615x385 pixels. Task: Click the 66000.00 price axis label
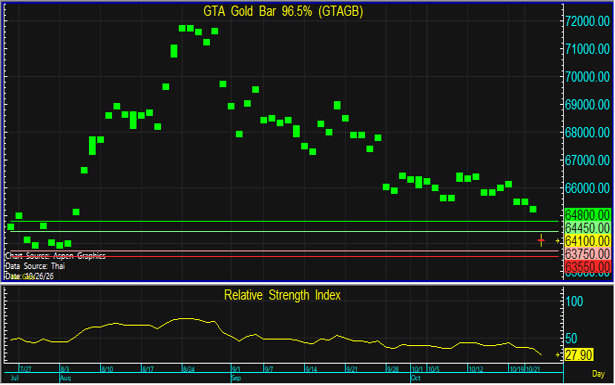pos(588,188)
